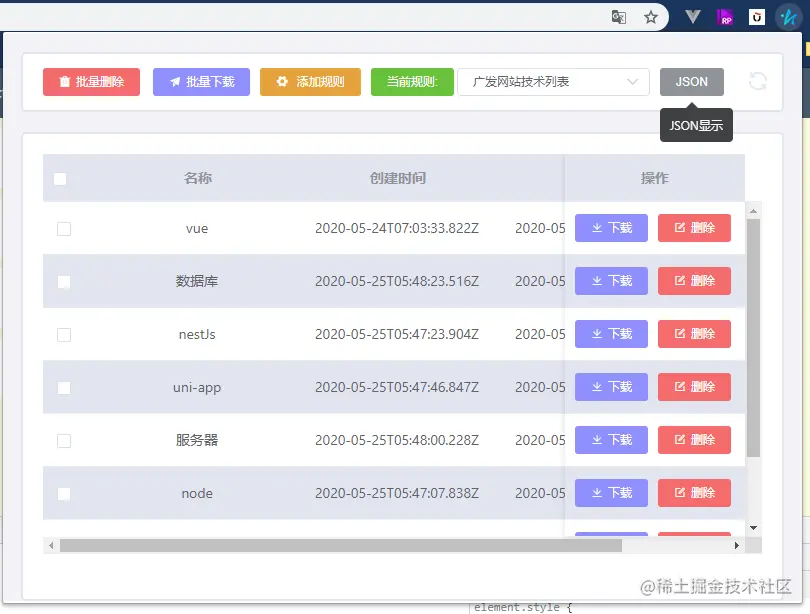The image size is (810, 614).
Task: Click timestamp 2020-05-25T05:48:23.516Z
Action: point(397,281)
